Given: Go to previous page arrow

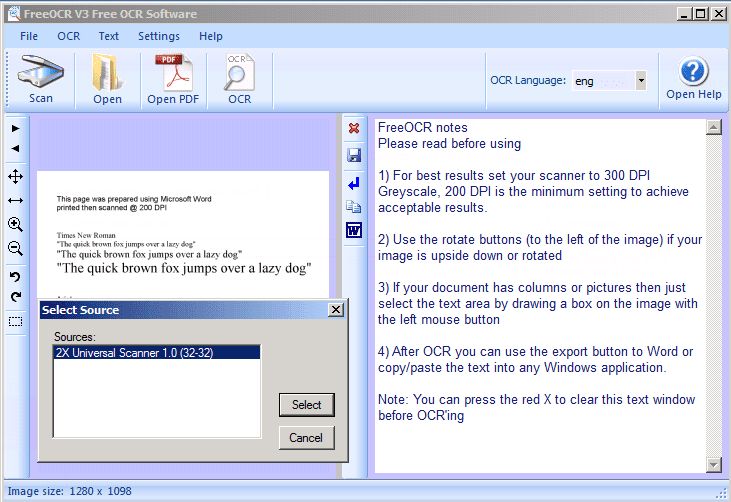Looking at the screenshot, I should click(15, 148).
